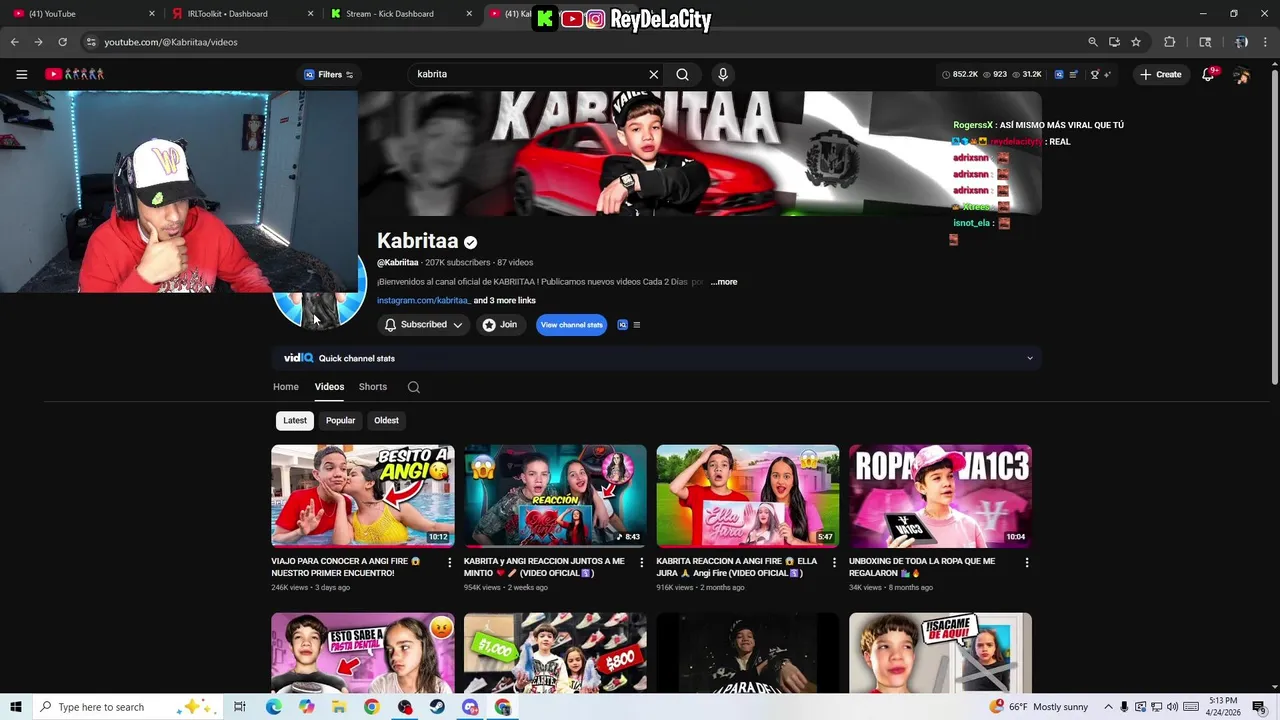The width and height of the screenshot is (1280, 720).
Task: Open the YouTube account avatar menu
Action: tap(1242, 74)
